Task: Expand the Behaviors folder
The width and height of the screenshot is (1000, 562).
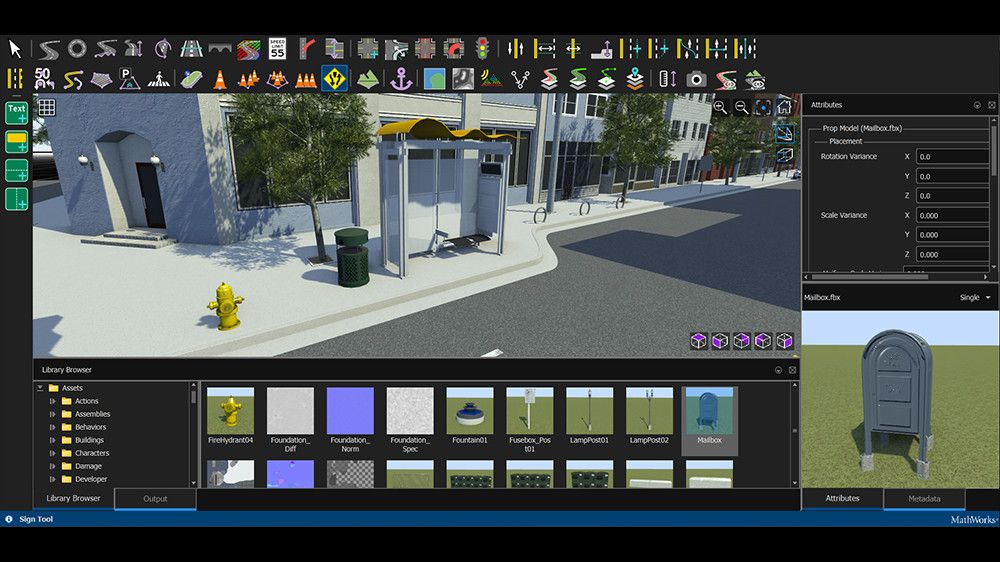Action: point(53,427)
